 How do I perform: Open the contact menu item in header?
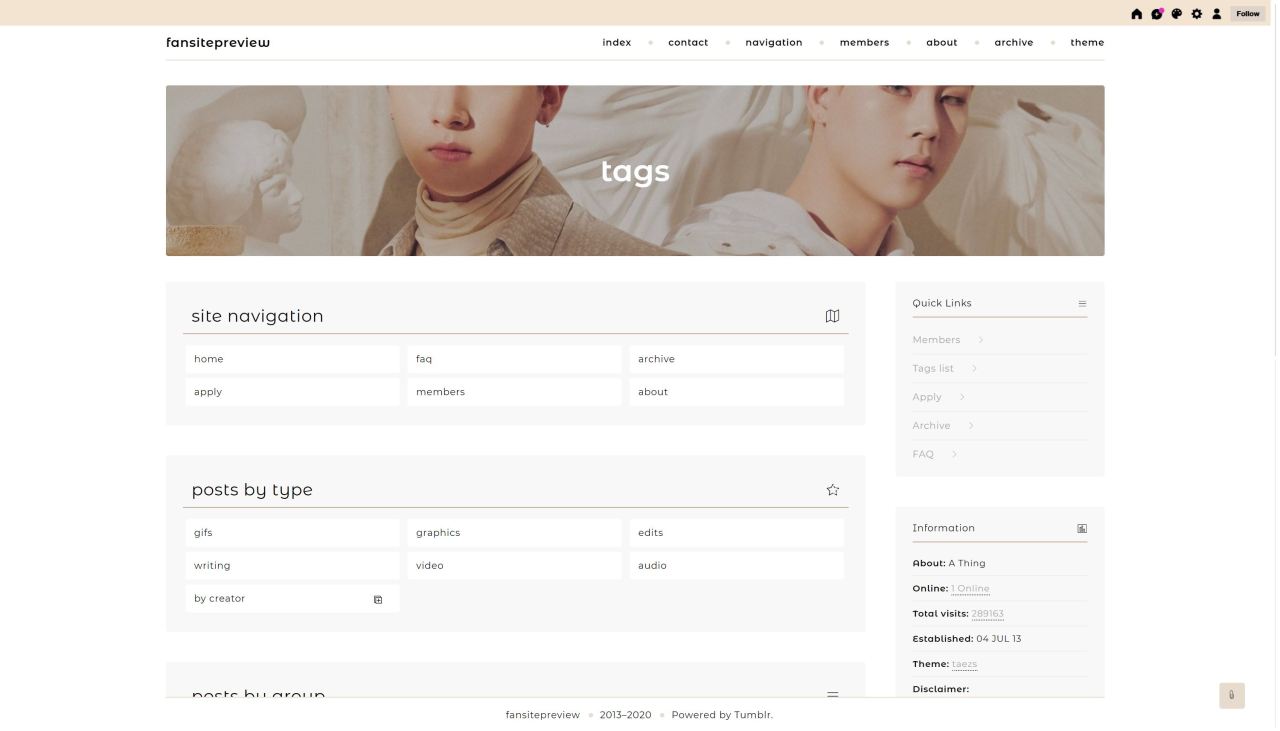(x=688, y=43)
